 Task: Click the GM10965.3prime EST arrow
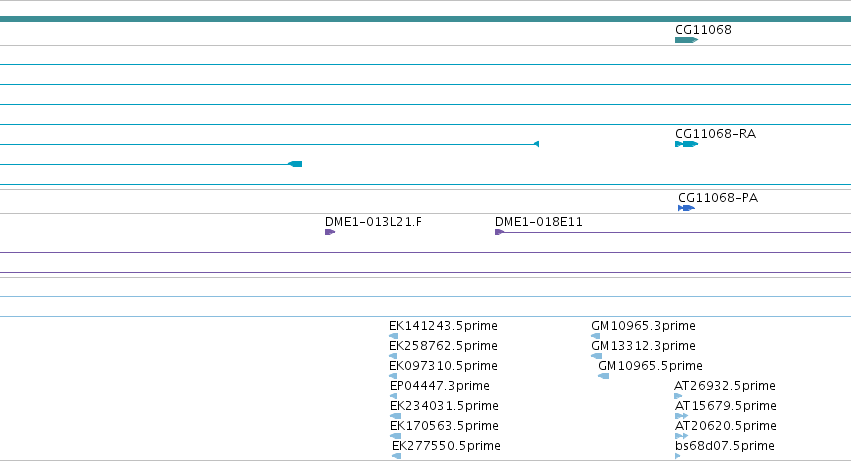pyautogui.click(x=595, y=336)
